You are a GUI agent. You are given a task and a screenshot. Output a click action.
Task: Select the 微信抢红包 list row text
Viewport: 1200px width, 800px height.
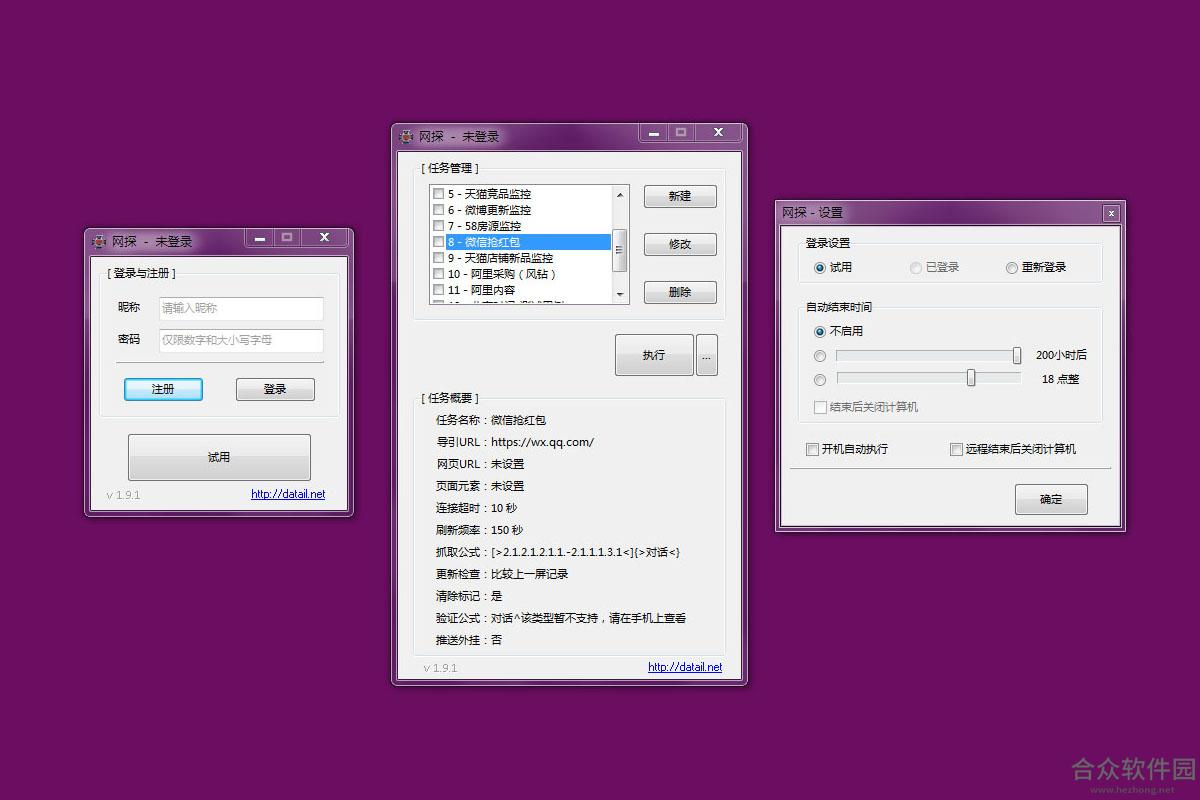click(484, 242)
